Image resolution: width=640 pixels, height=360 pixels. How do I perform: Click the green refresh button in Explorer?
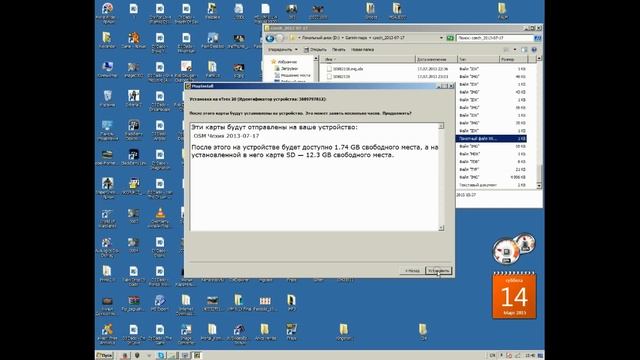pyautogui.click(x=450, y=38)
